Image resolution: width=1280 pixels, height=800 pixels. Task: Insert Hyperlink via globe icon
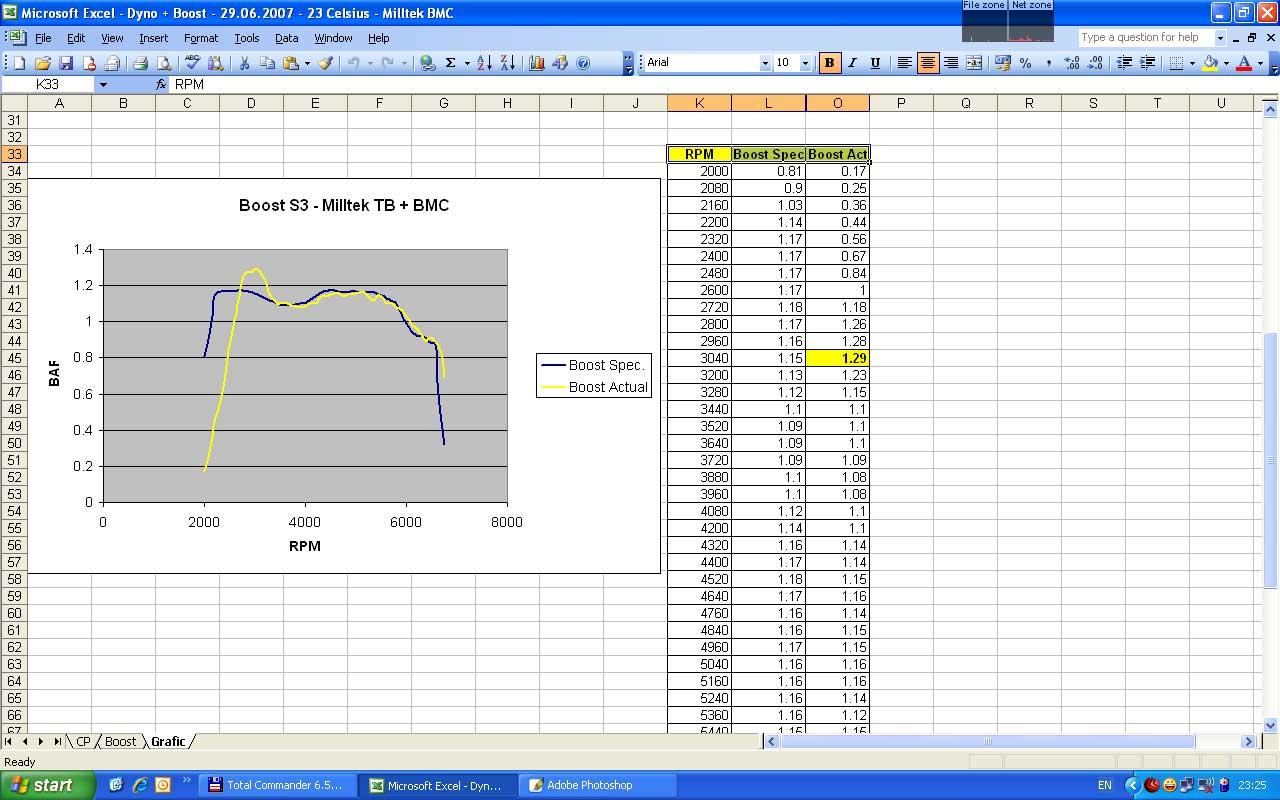(x=428, y=63)
